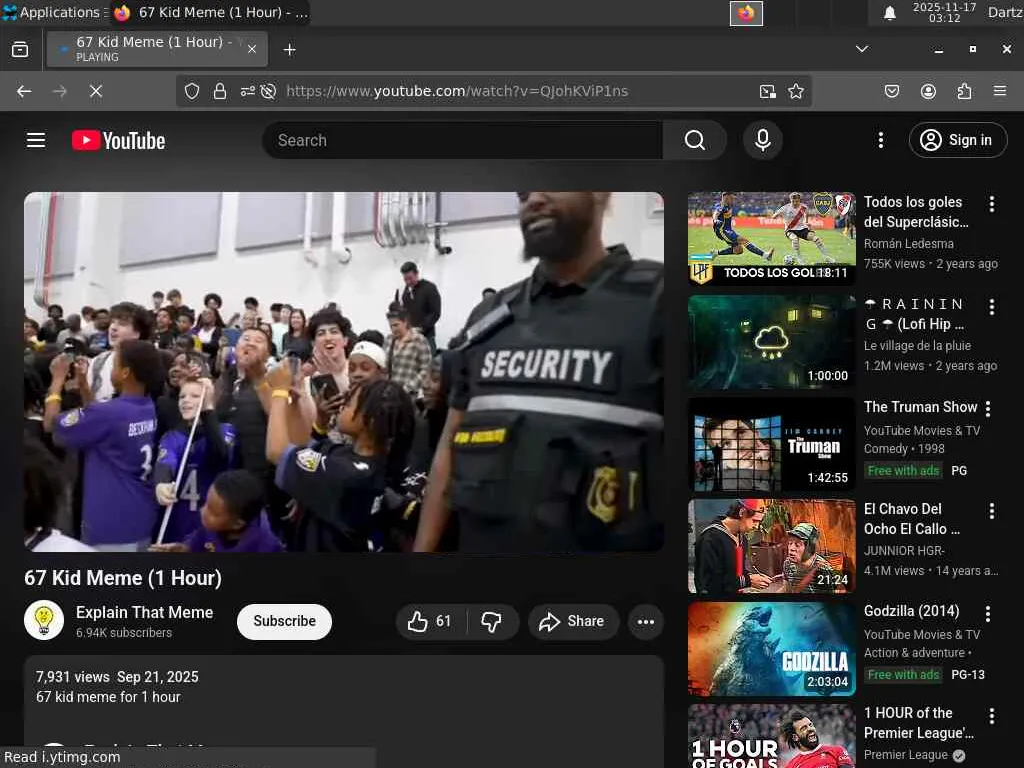Open options menu for RAINING Lofi video
The height and width of the screenshot is (768, 1024).
(991, 306)
